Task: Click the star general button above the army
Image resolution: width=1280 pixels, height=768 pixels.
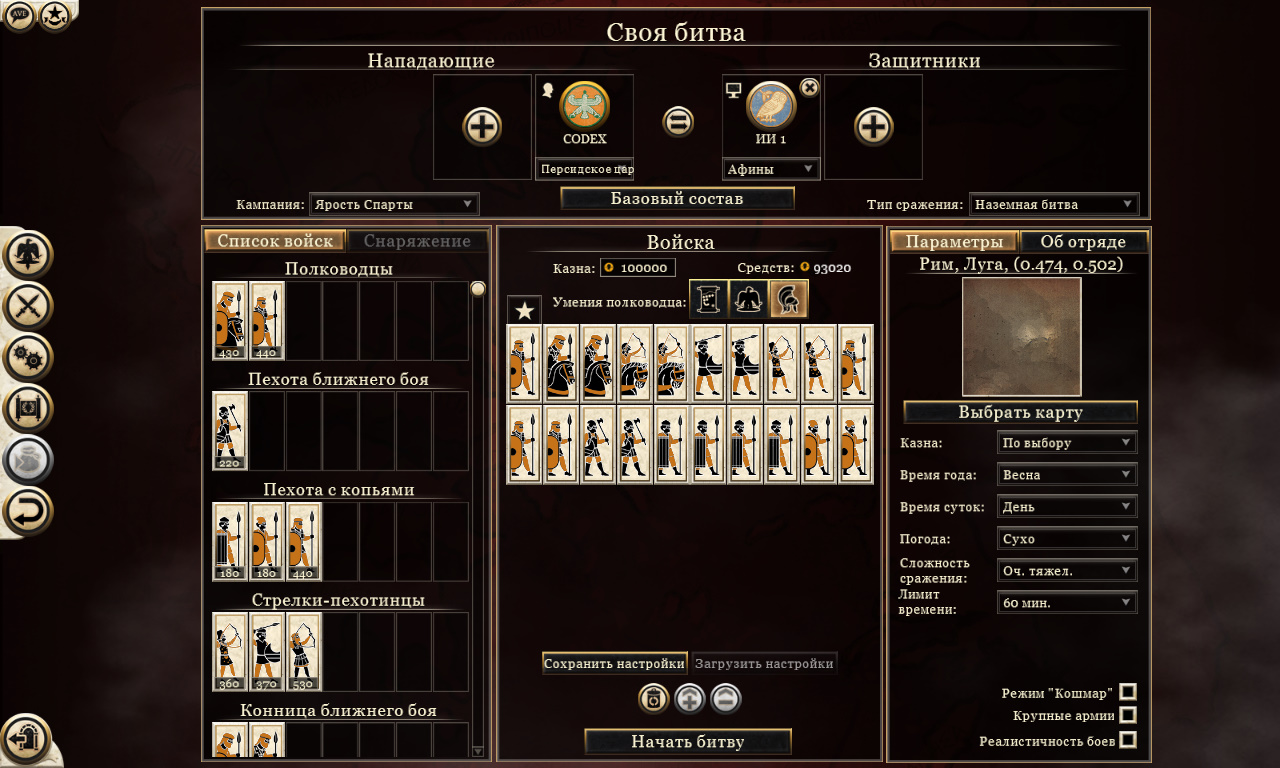Action: pyautogui.click(x=524, y=310)
